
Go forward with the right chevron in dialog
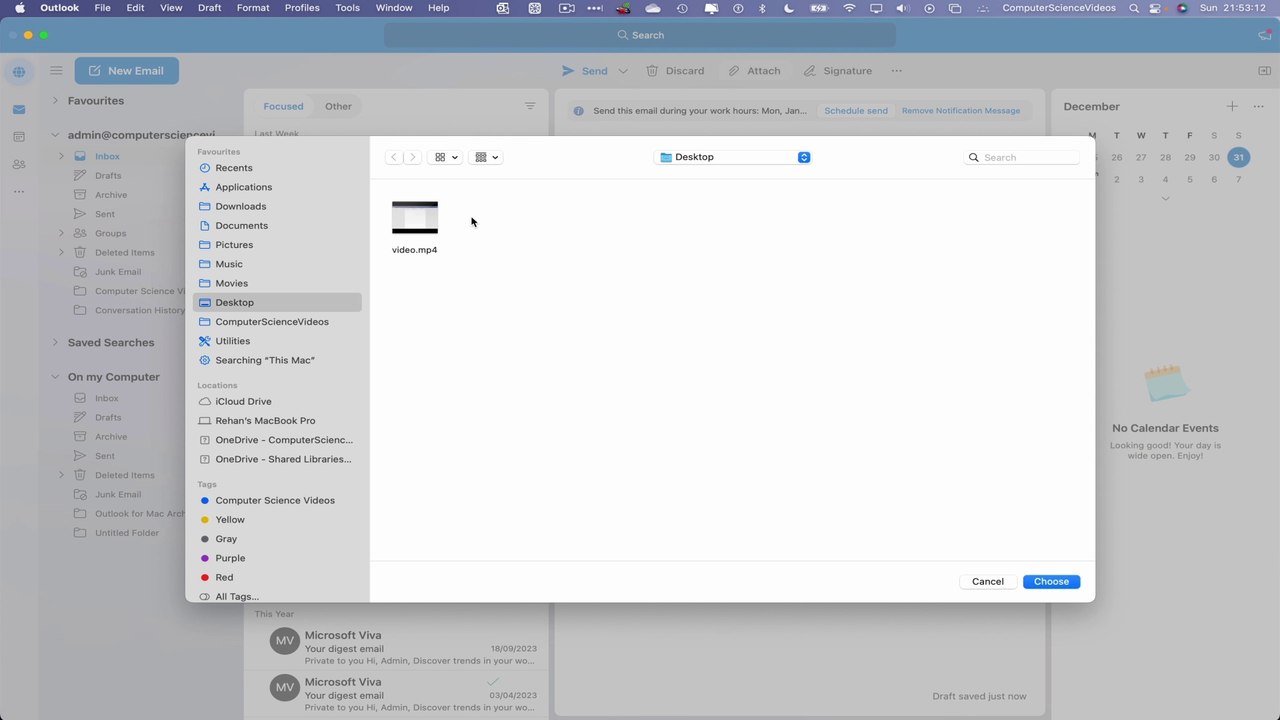click(412, 157)
